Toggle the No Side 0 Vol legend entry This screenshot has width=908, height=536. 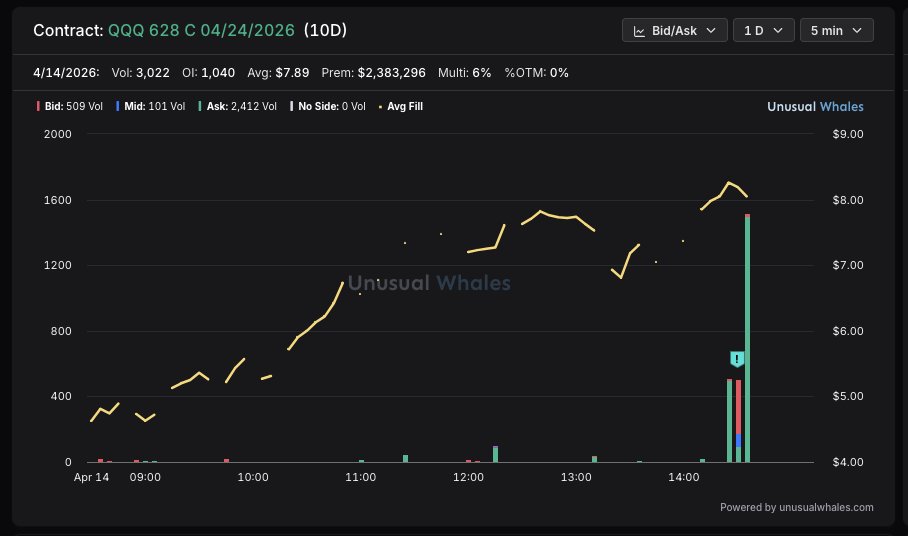328,107
